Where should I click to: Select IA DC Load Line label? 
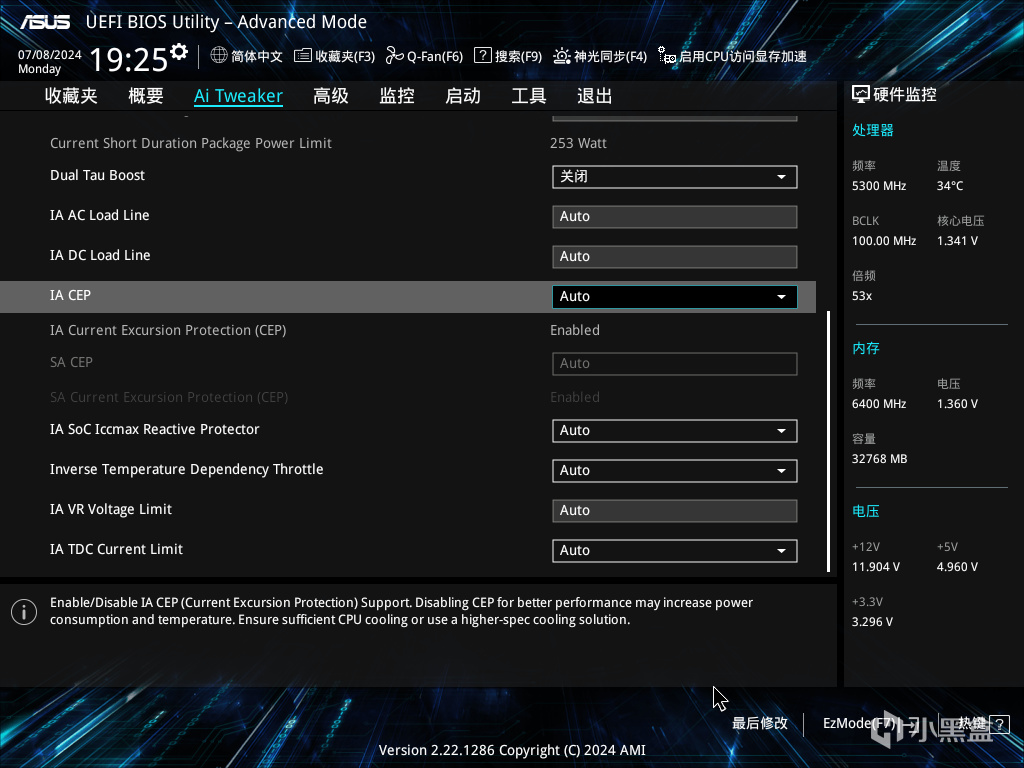(x=100, y=255)
